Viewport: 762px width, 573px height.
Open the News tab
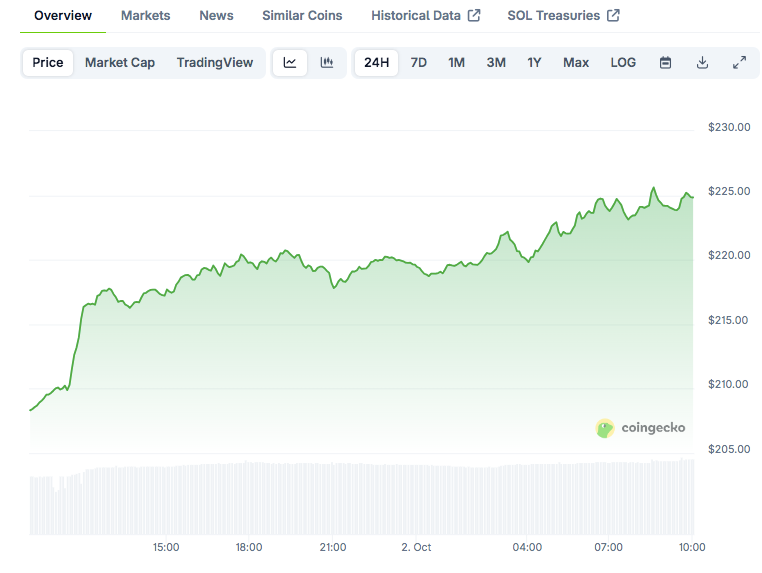tap(216, 16)
